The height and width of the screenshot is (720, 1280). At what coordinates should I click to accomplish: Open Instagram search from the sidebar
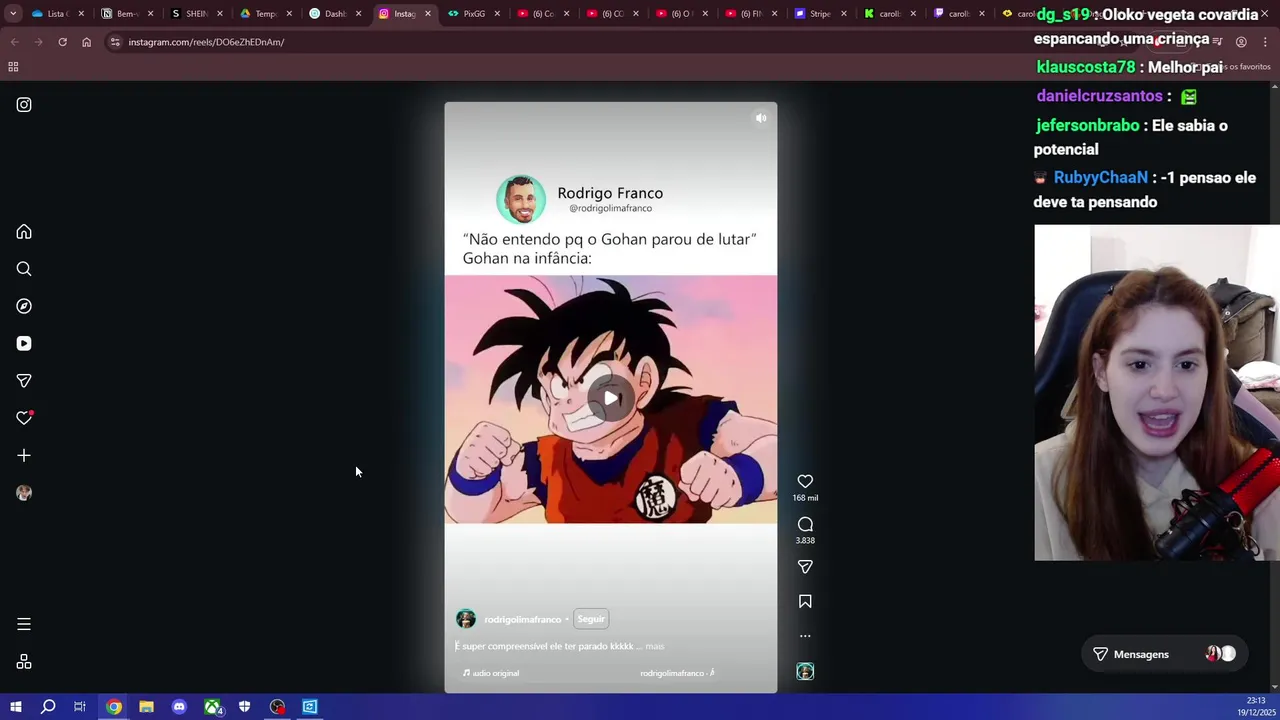point(24,269)
